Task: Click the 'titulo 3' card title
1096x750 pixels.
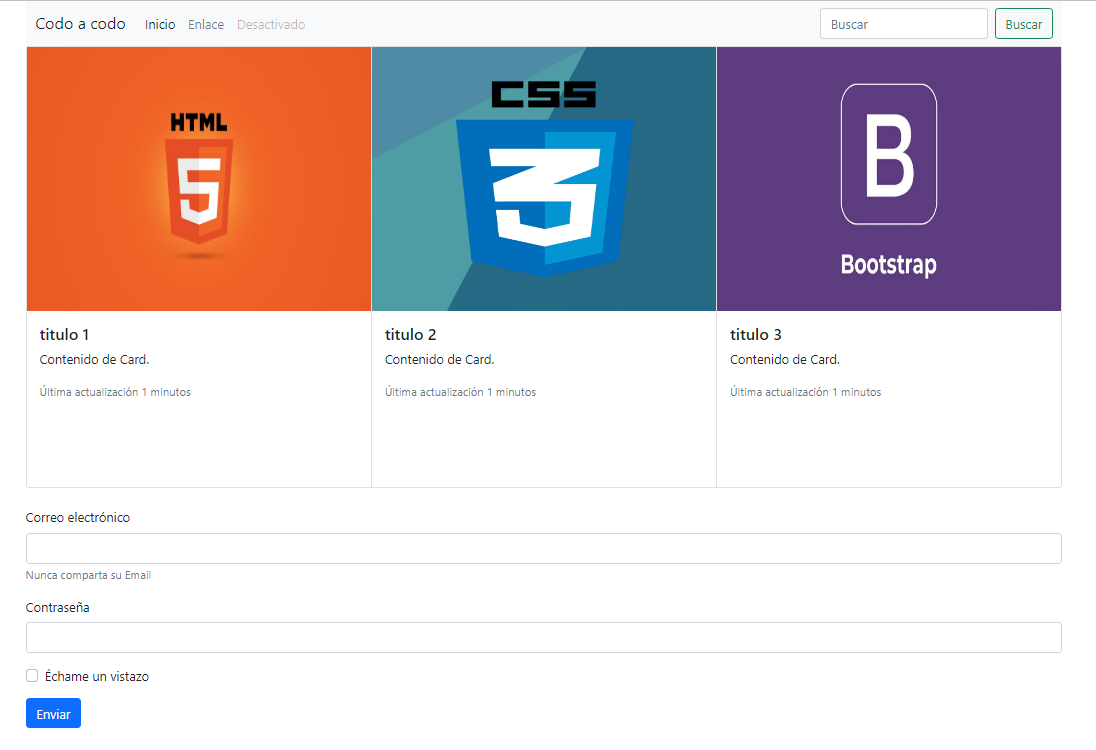Action: pyautogui.click(x=756, y=335)
